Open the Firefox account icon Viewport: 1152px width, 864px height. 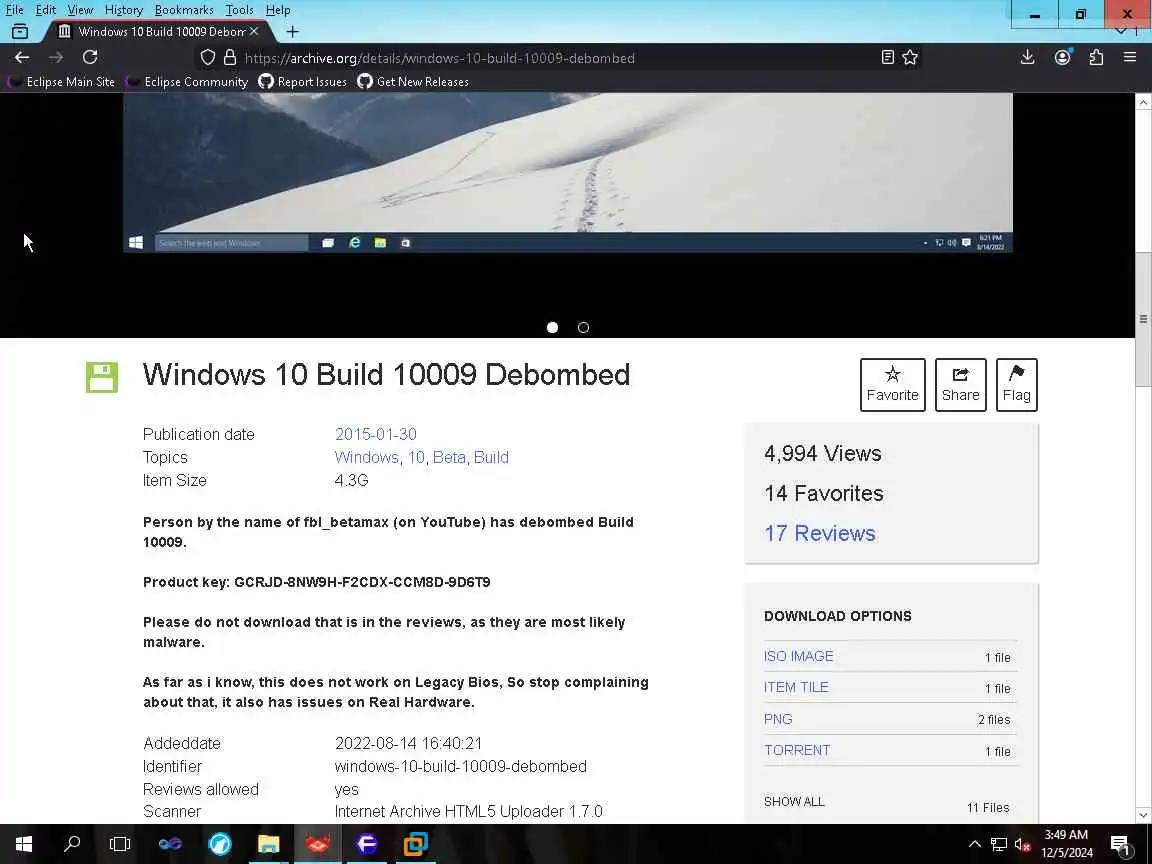tap(1062, 57)
